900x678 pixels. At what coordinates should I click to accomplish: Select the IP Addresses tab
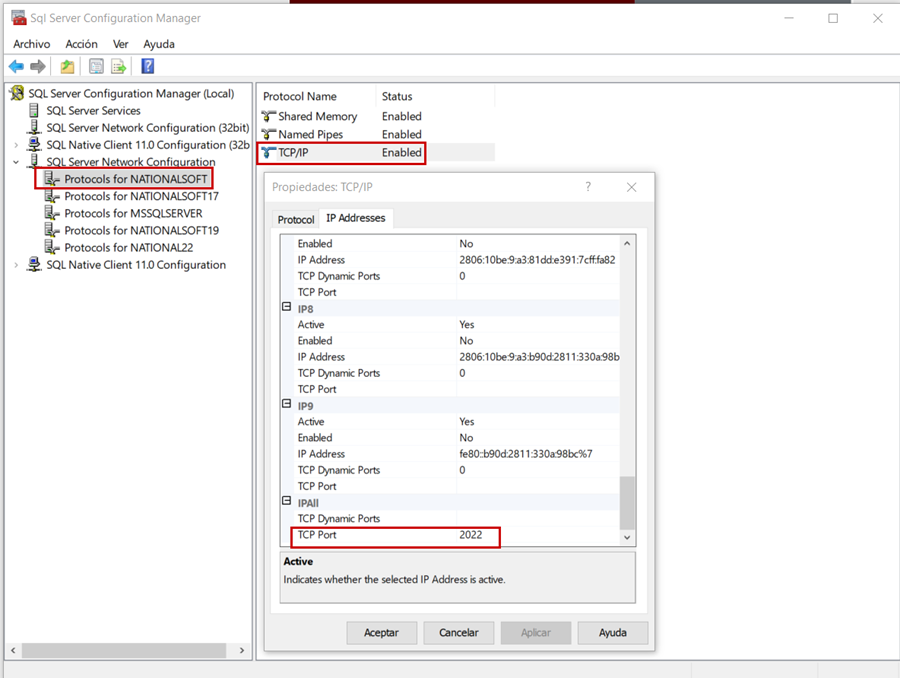click(x=356, y=218)
